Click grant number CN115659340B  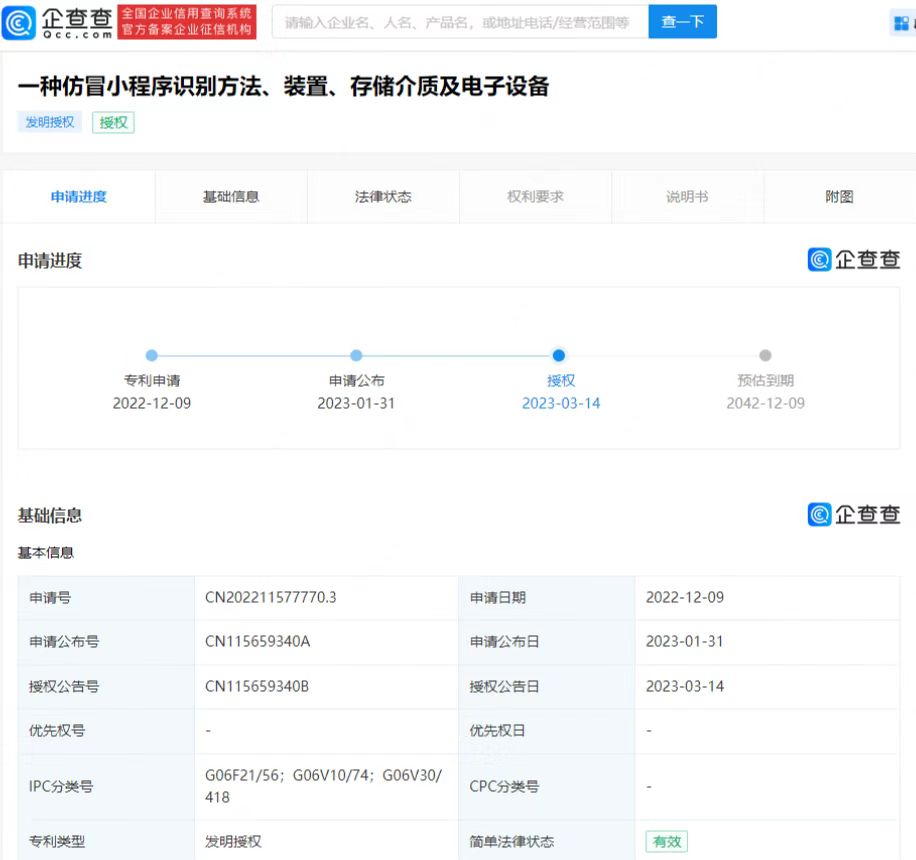click(257, 686)
